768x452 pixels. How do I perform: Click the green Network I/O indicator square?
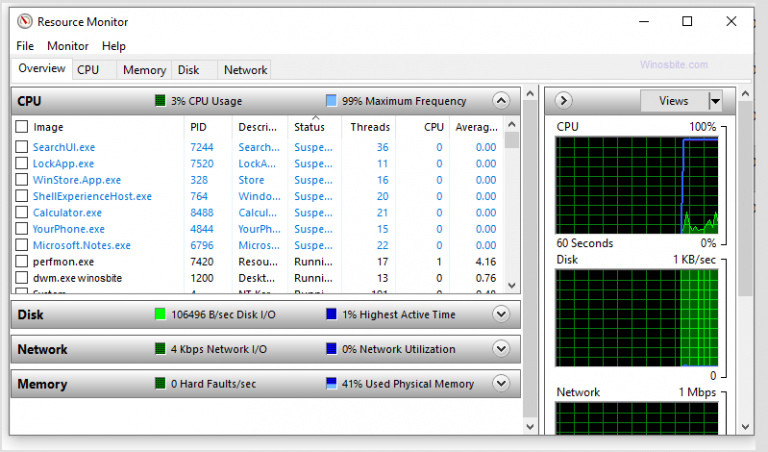(x=160, y=349)
